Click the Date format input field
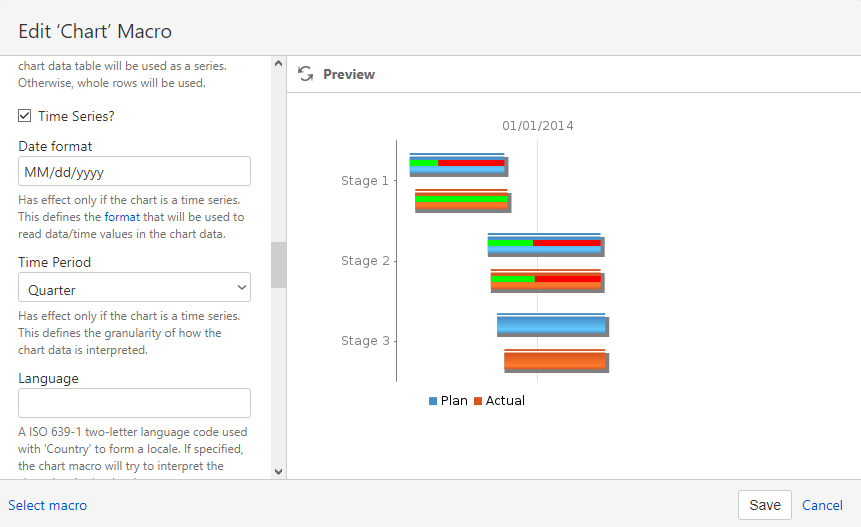This screenshot has width=861, height=527. pos(135,171)
